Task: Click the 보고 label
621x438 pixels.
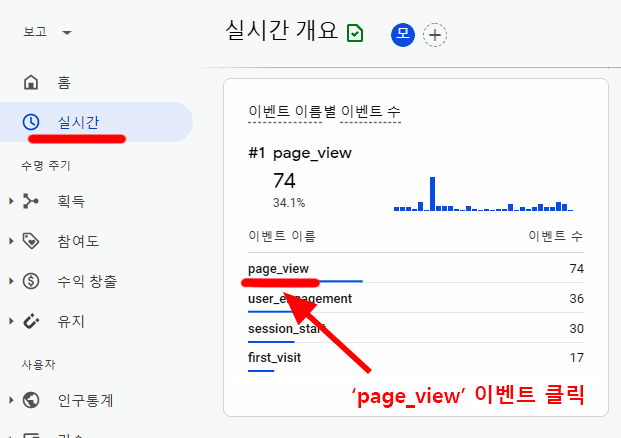Action: [x=35, y=32]
